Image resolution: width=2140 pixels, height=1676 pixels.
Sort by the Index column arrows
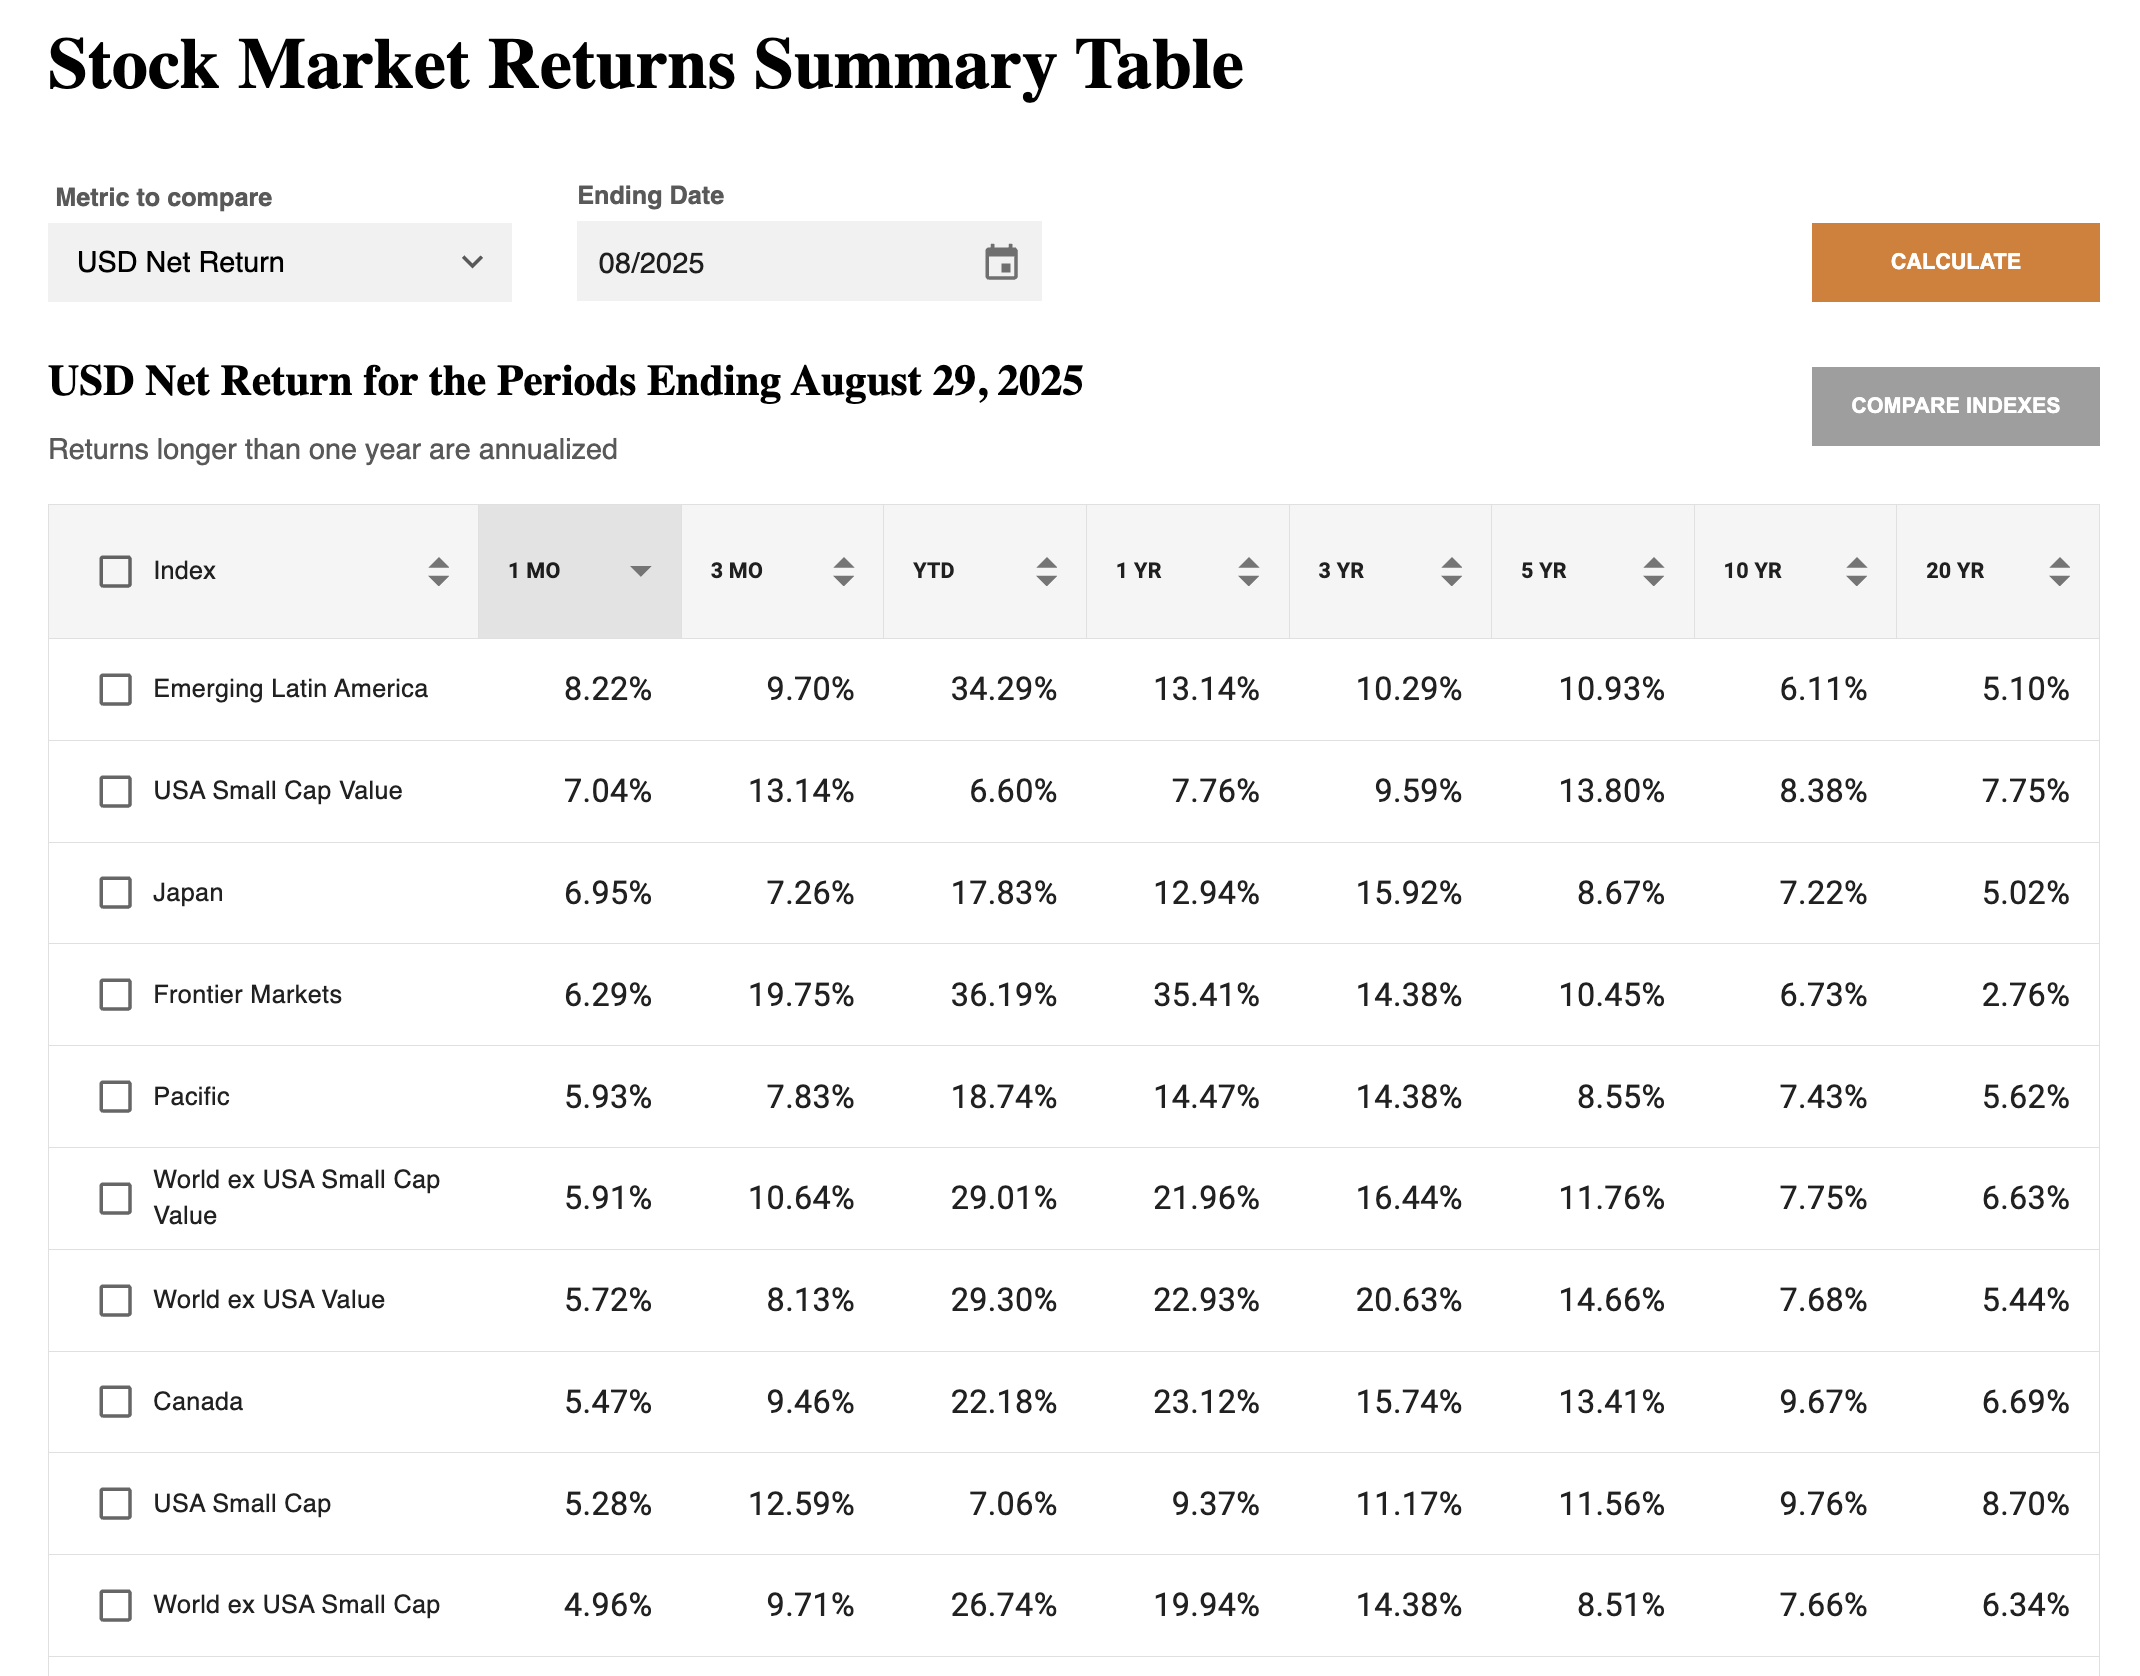pos(438,571)
